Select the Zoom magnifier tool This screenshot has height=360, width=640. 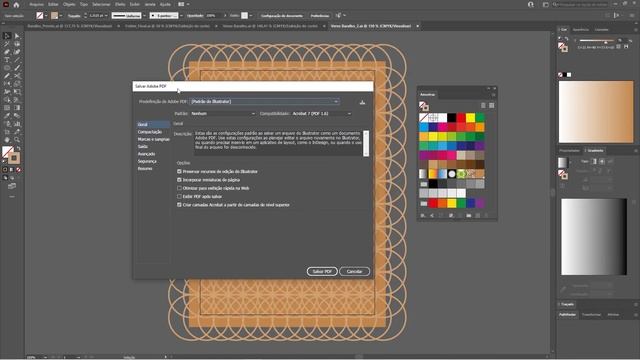pos(17,140)
